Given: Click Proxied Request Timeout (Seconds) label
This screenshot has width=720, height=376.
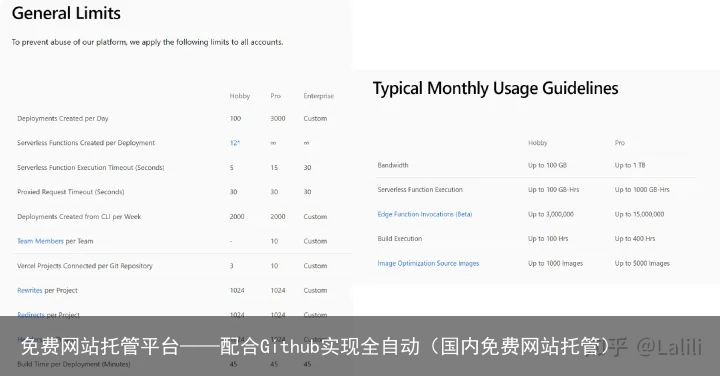Looking at the screenshot, I should 71,192.
